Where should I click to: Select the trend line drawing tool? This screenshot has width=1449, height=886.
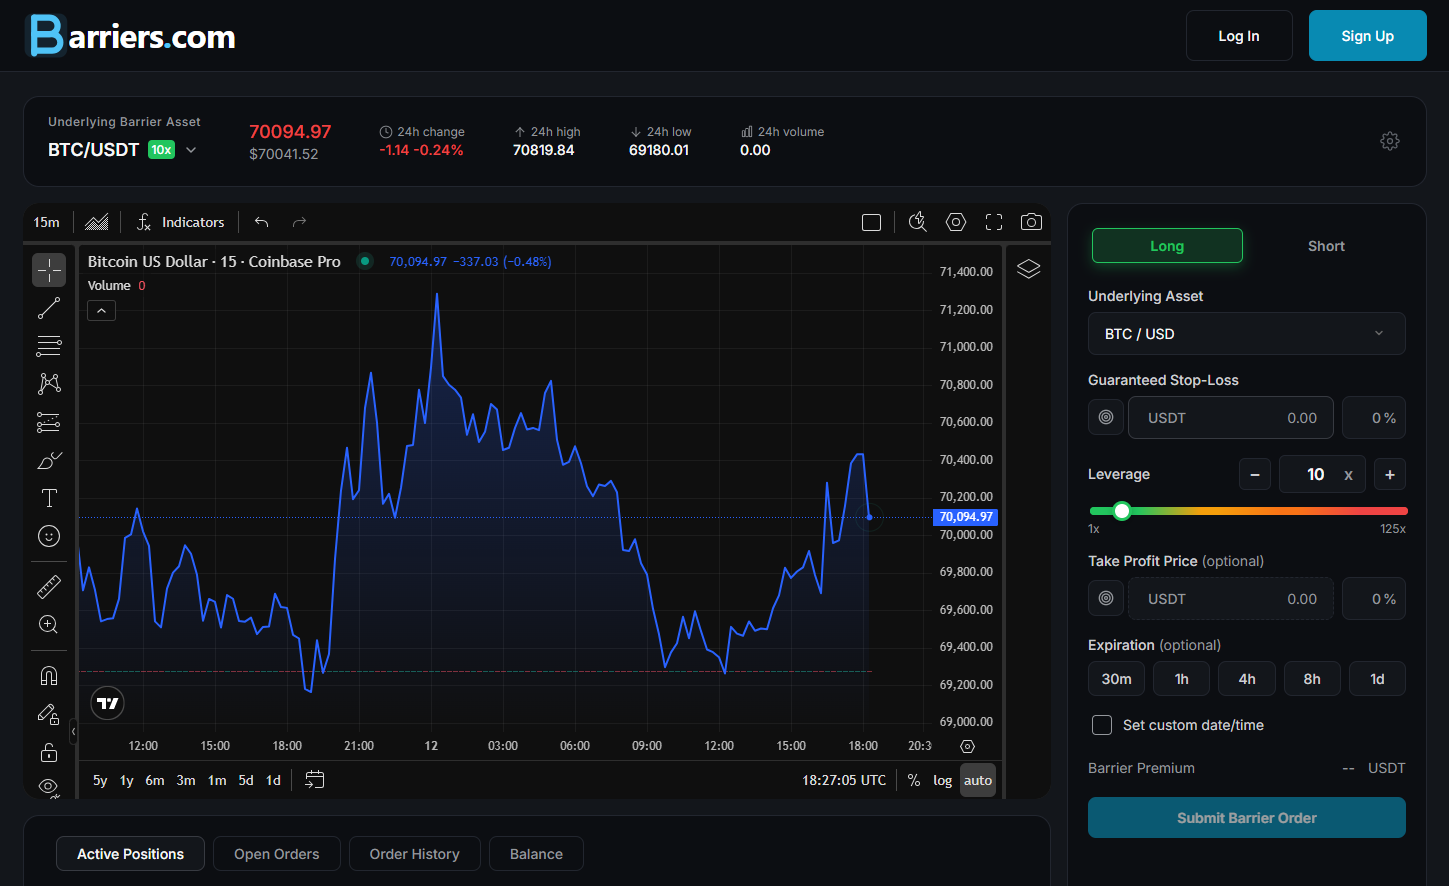[x=49, y=309]
